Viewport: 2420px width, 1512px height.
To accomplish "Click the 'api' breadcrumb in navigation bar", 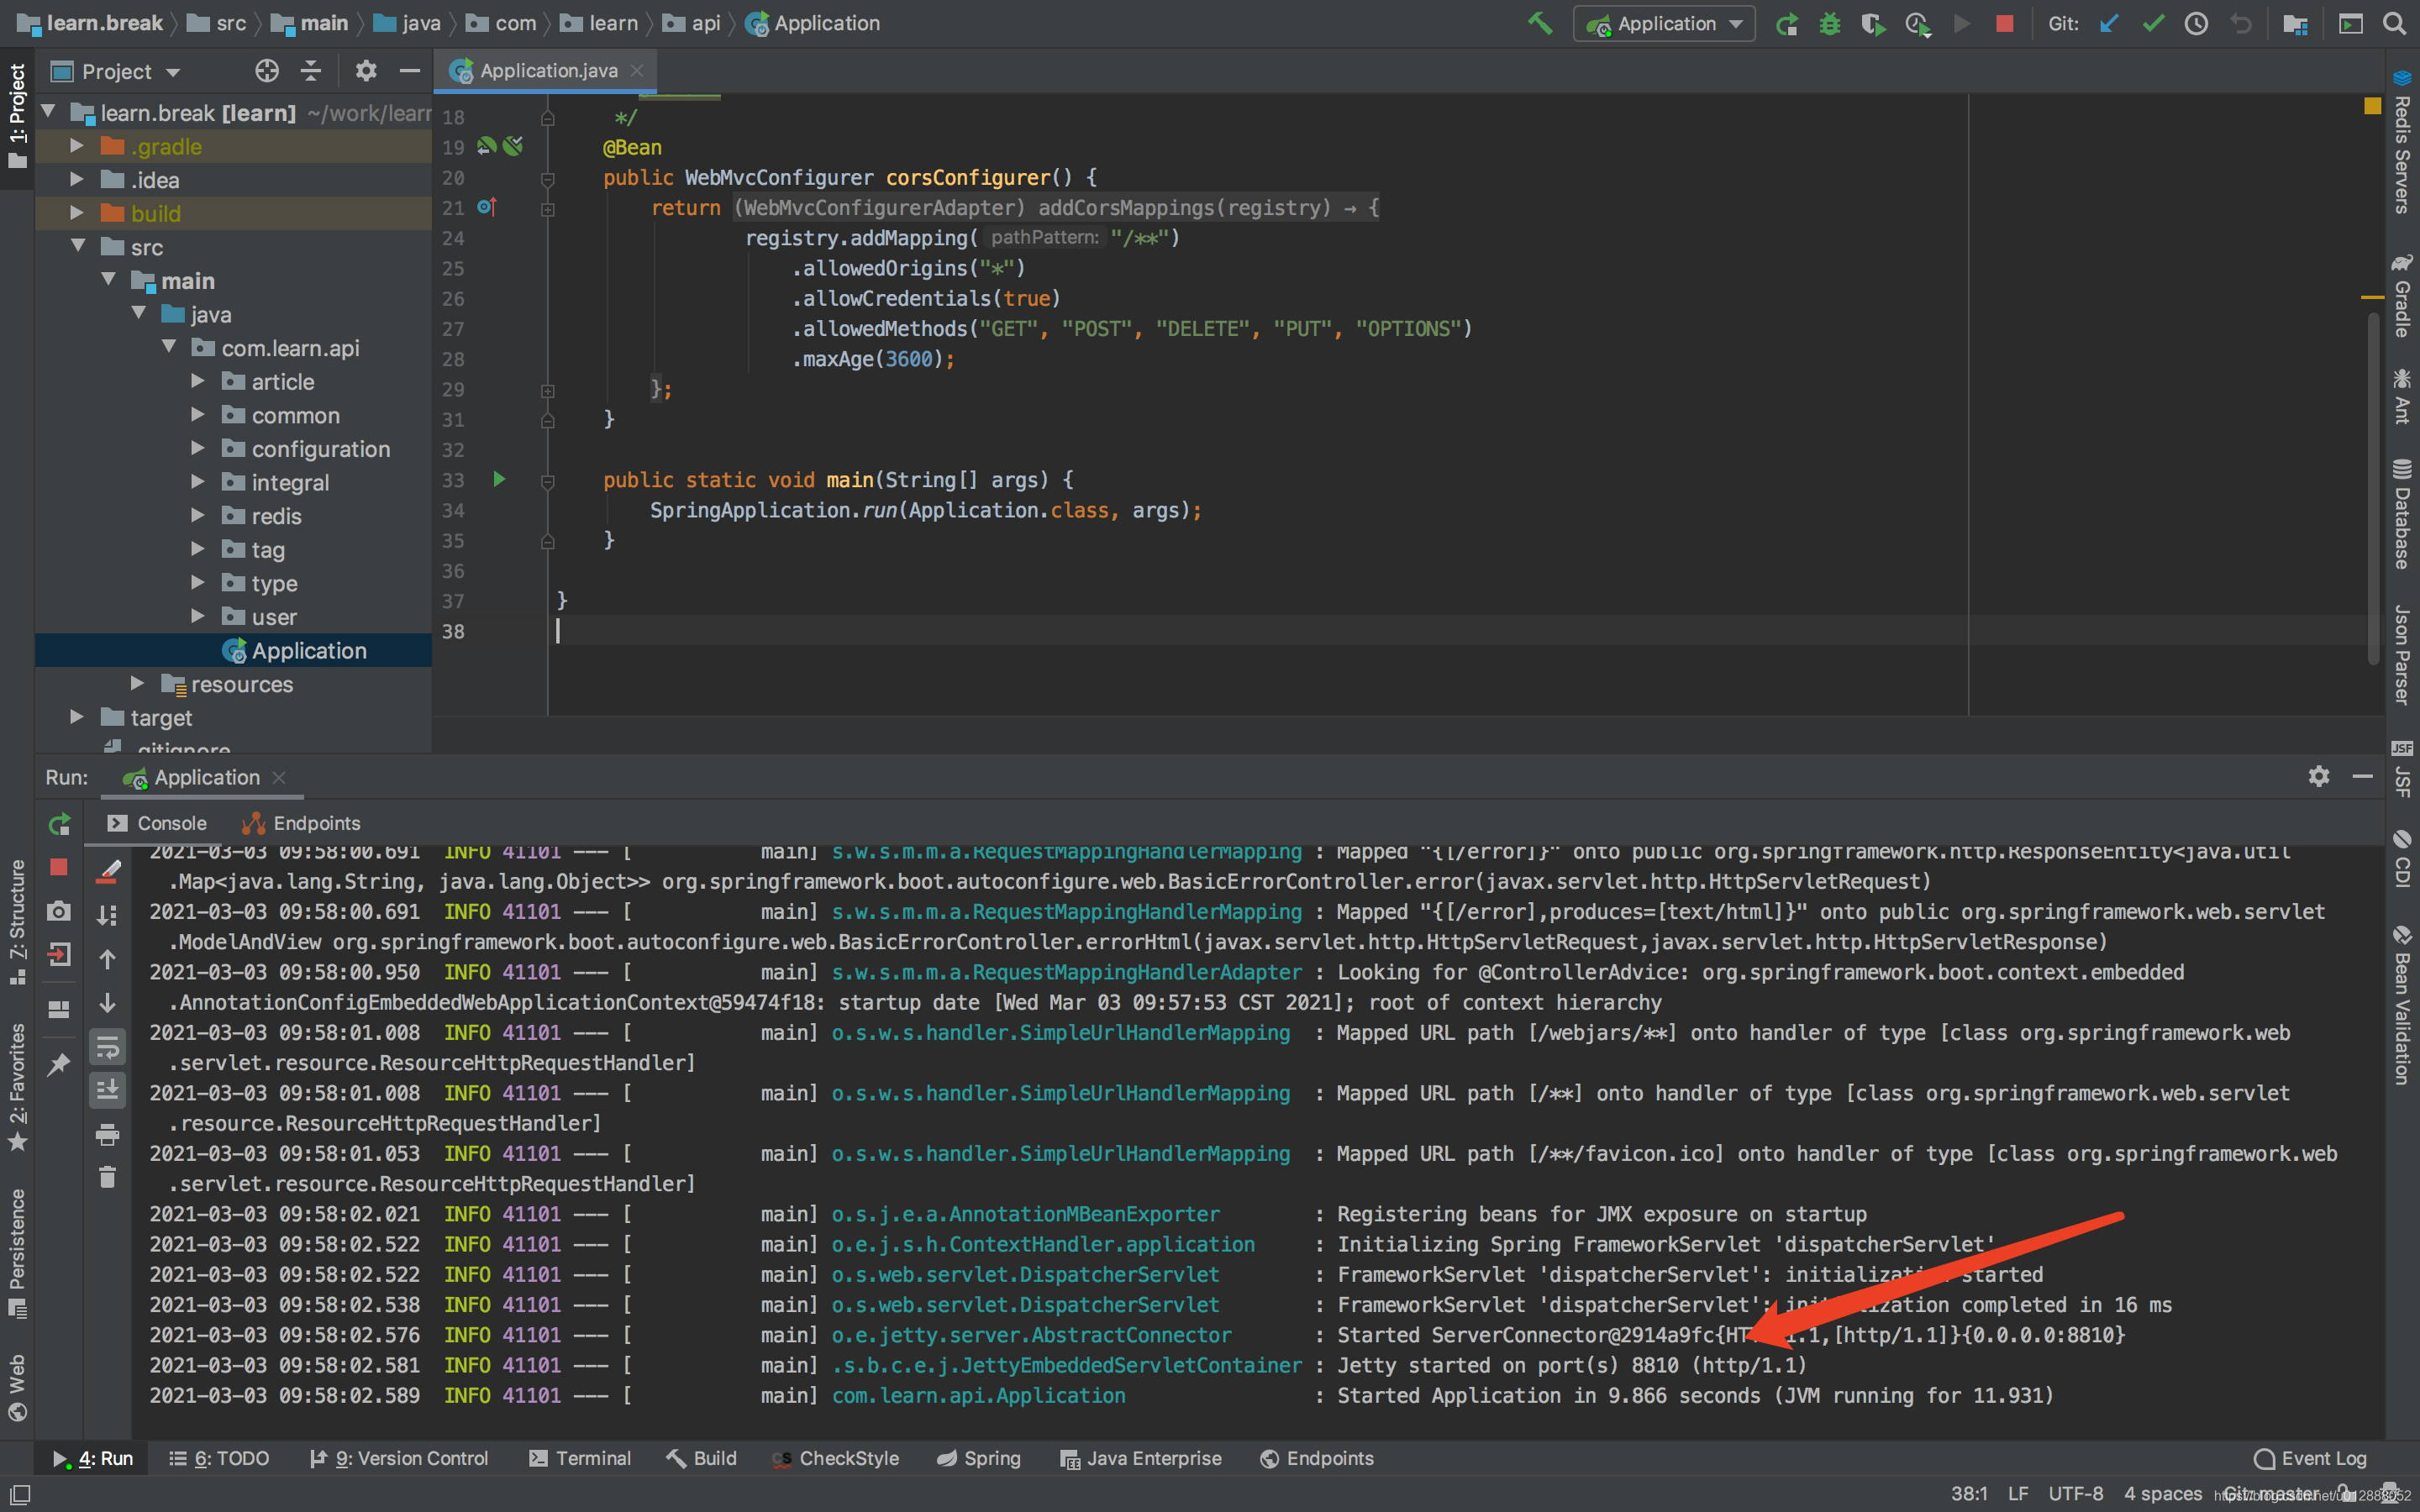I will click(692, 23).
